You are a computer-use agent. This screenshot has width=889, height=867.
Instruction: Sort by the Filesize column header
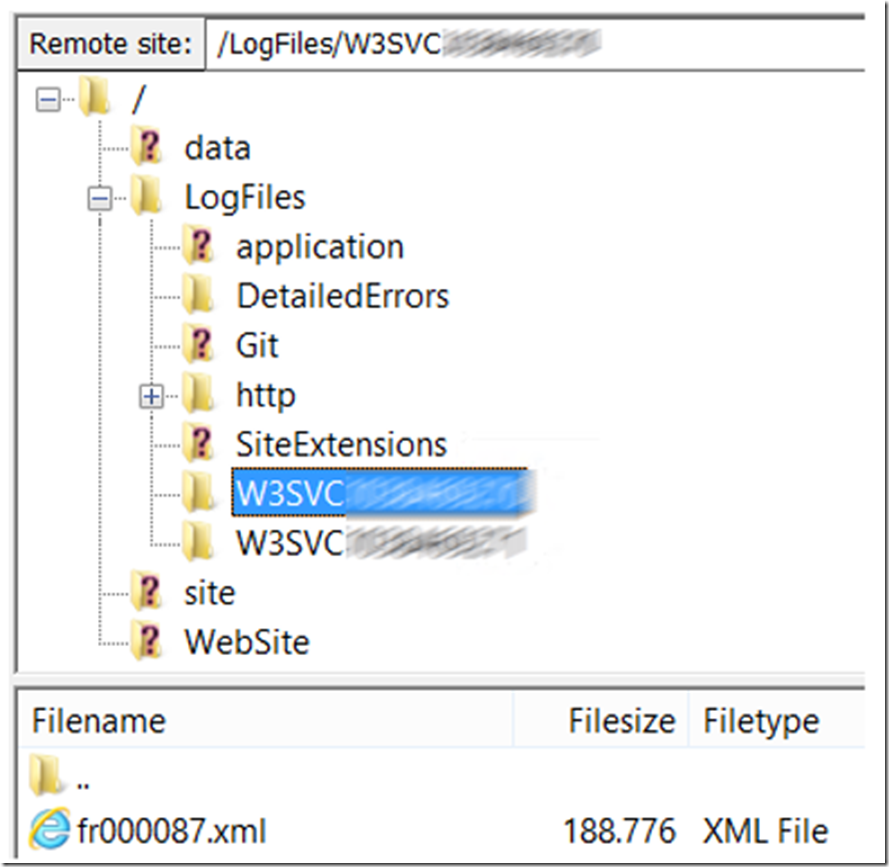click(x=601, y=721)
